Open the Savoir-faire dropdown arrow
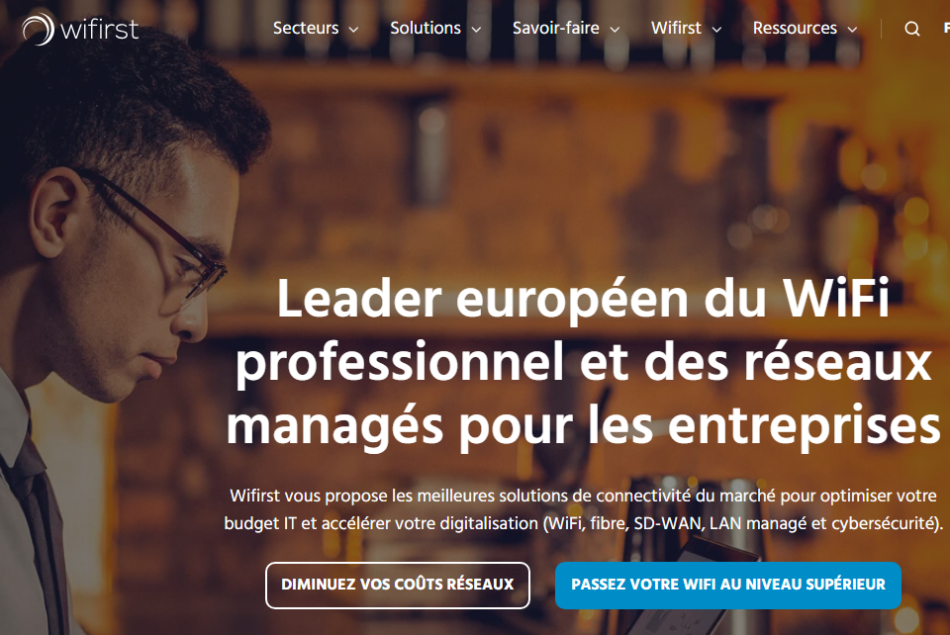The width and height of the screenshot is (950, 635). (614, 29)
